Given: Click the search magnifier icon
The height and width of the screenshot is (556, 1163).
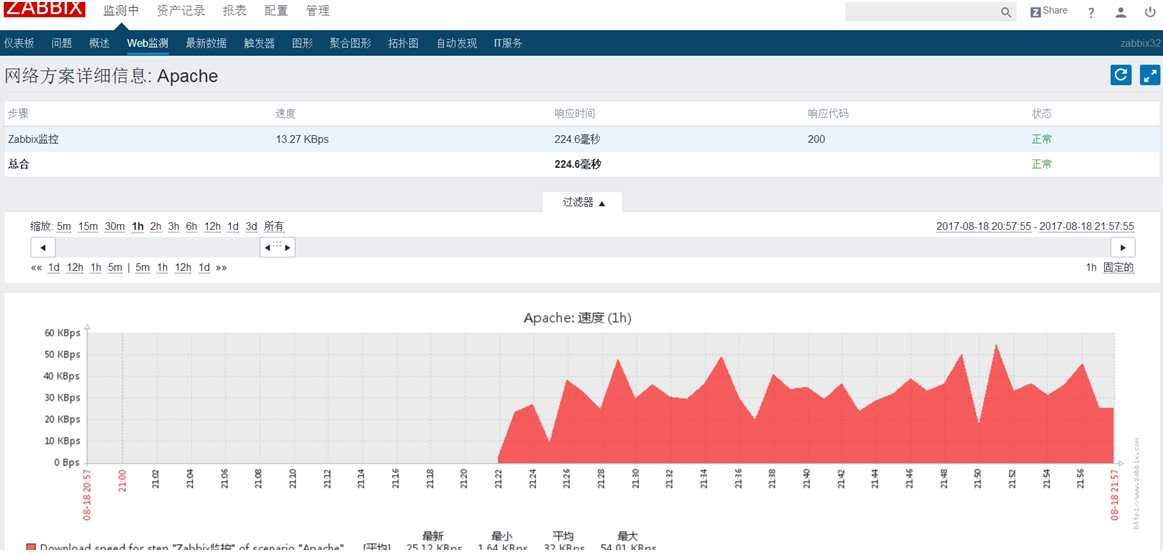Looking at the screenshot, I should pyautogui.click(x=1006, y=12).
